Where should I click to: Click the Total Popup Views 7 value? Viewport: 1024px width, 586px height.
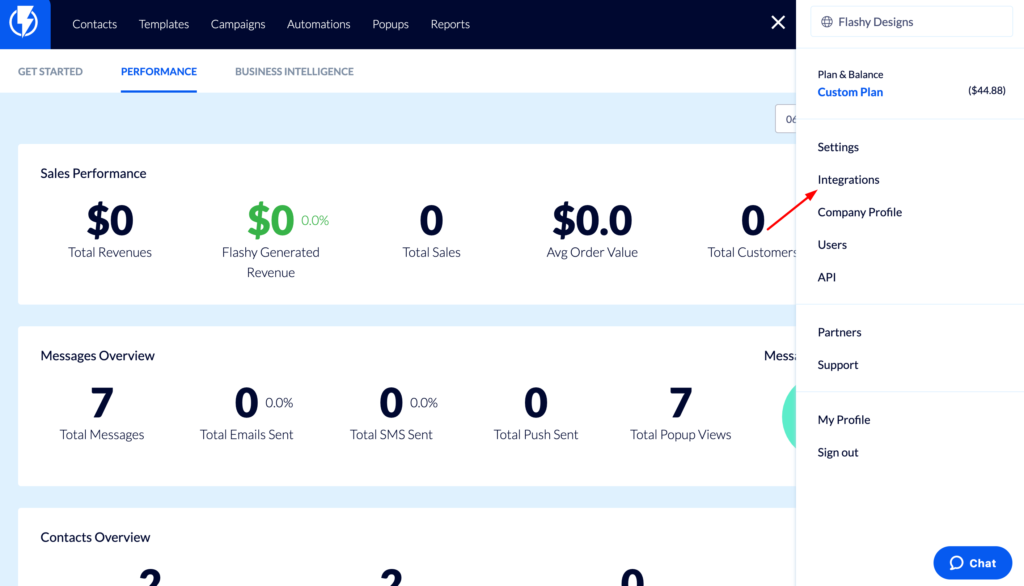tap(680, 402)
